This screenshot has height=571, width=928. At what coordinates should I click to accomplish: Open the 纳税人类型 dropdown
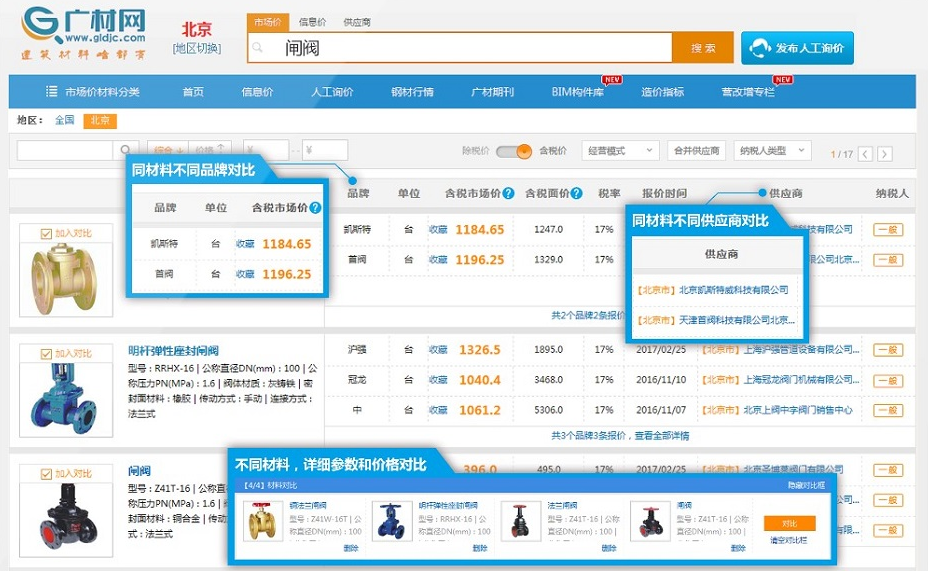pyautogui.click(x=772, y=151)
